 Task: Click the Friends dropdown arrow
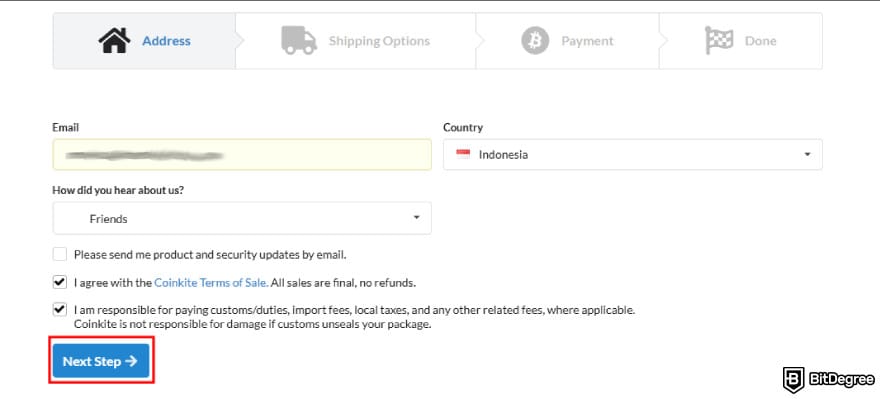pyautogui.click(x=416, y=217)
